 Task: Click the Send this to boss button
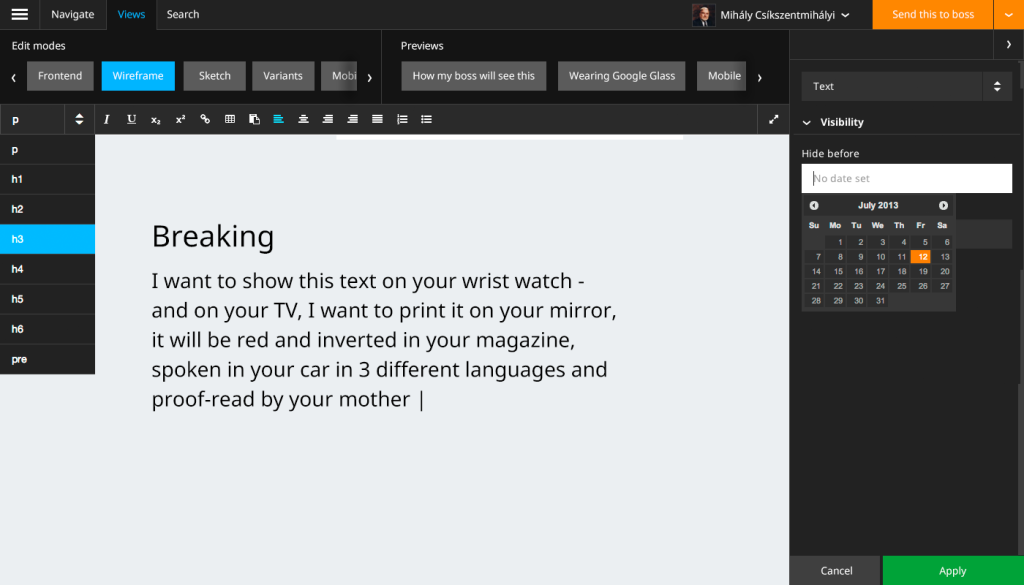tap(932, 14)
